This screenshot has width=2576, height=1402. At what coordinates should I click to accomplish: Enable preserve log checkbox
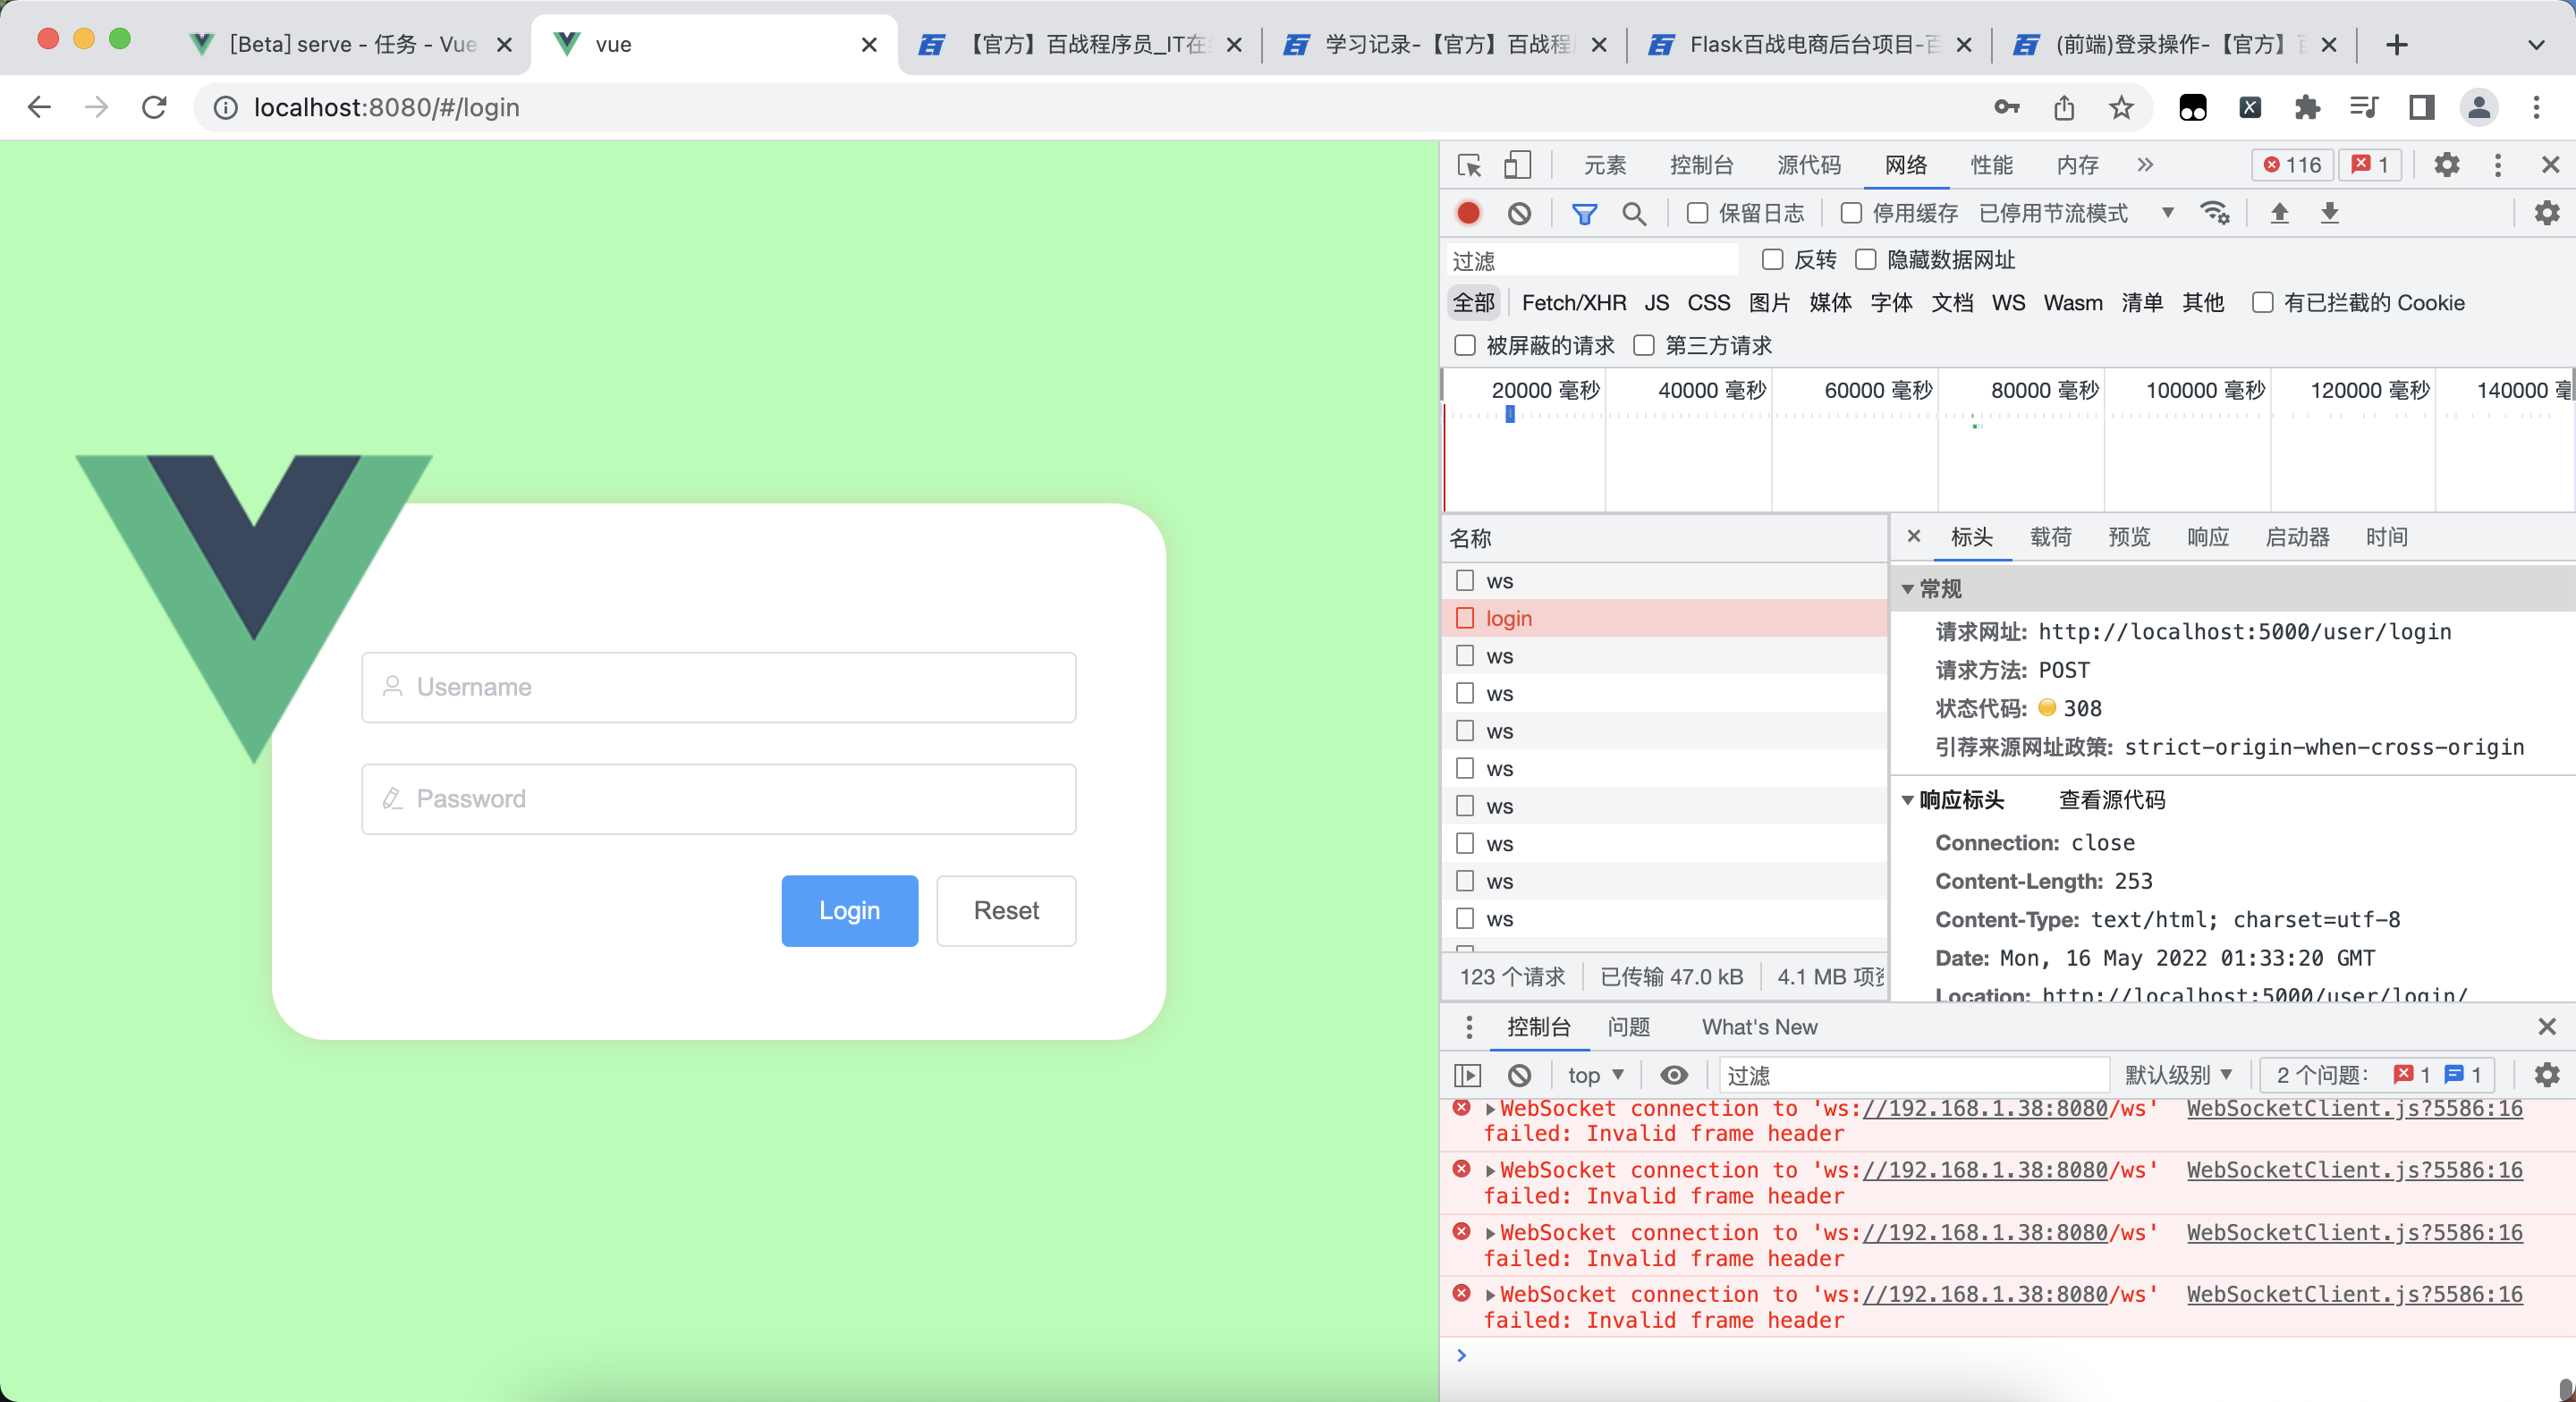1697,213
